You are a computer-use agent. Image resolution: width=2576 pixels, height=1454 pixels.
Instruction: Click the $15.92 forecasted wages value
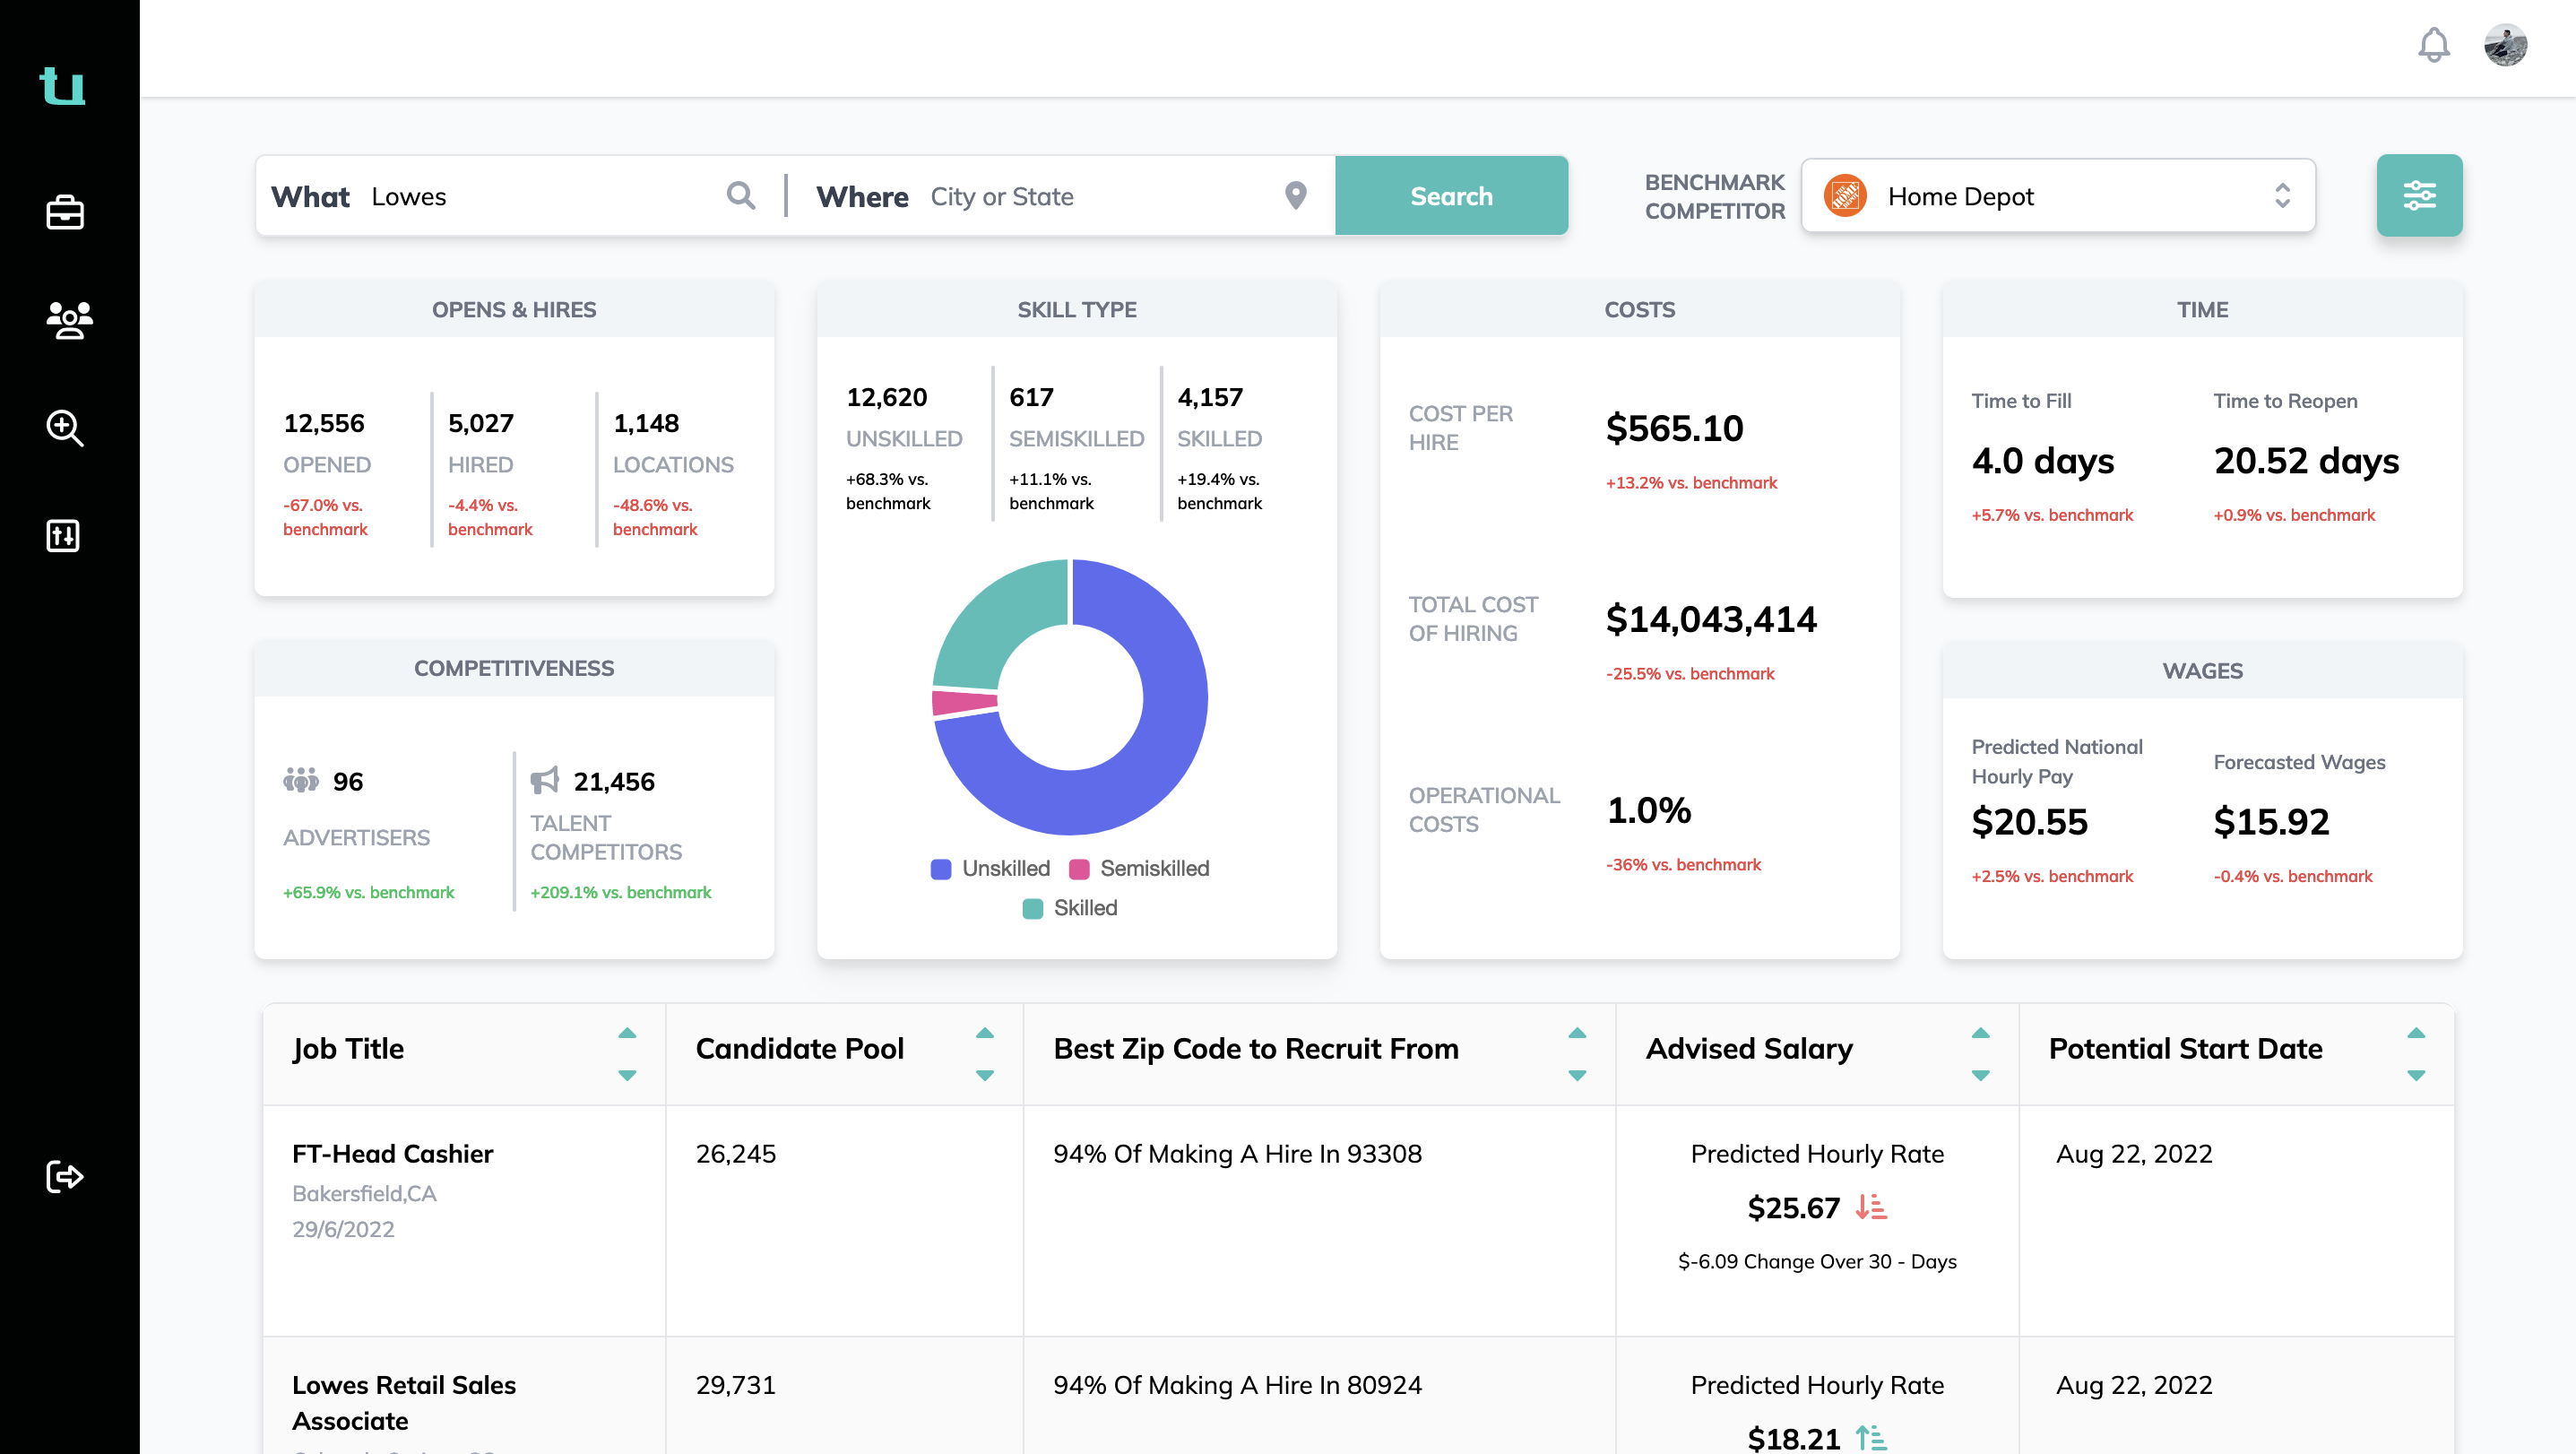[x=2271, y=821]
